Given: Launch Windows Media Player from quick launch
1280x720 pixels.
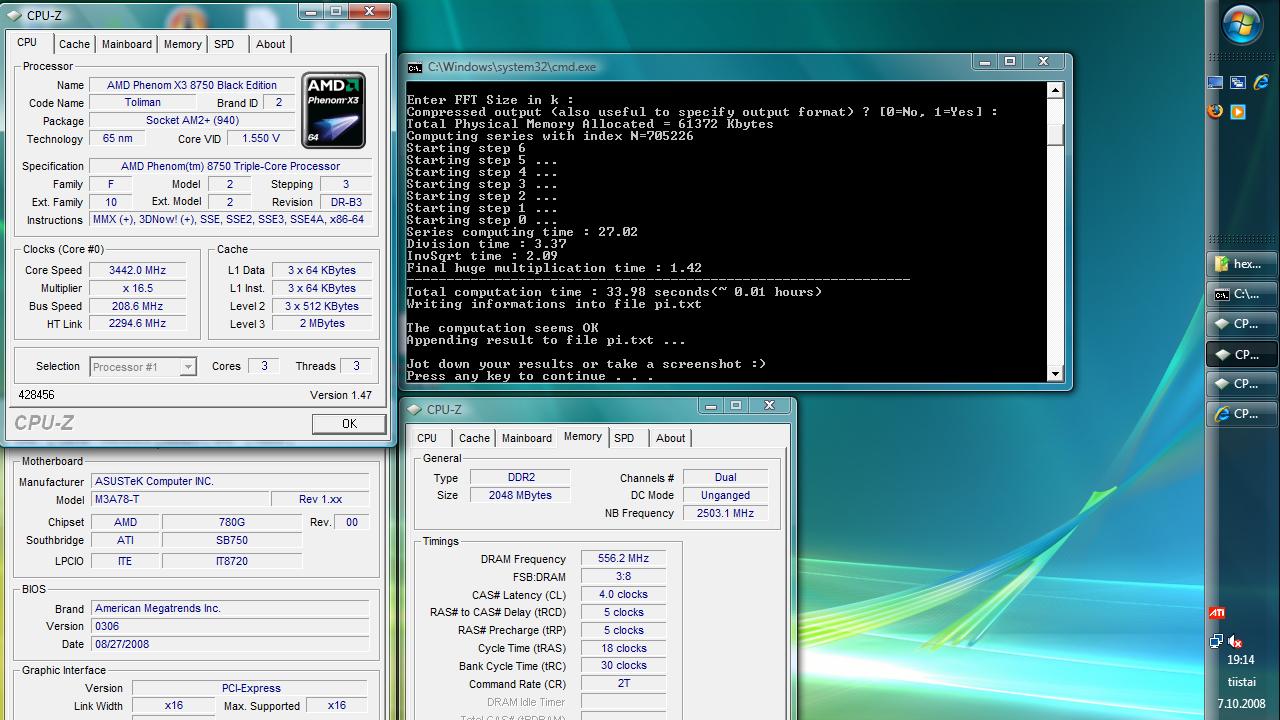Looking at the screenshot, I should (1238, 111).
